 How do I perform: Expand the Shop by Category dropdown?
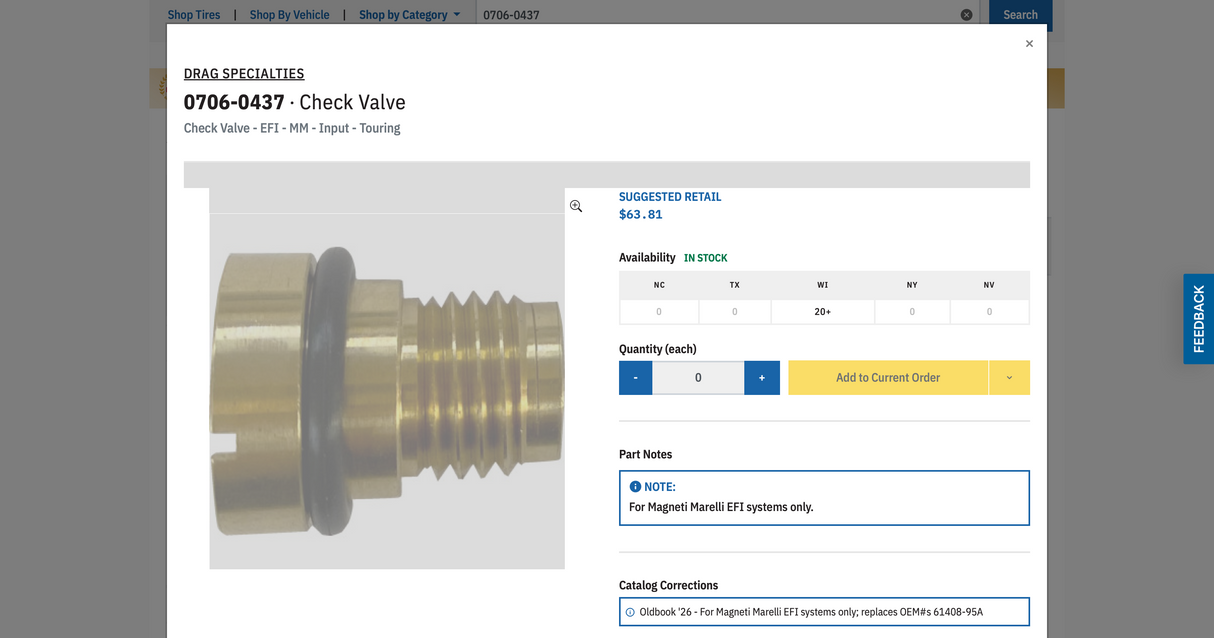(x=410, y=15)
